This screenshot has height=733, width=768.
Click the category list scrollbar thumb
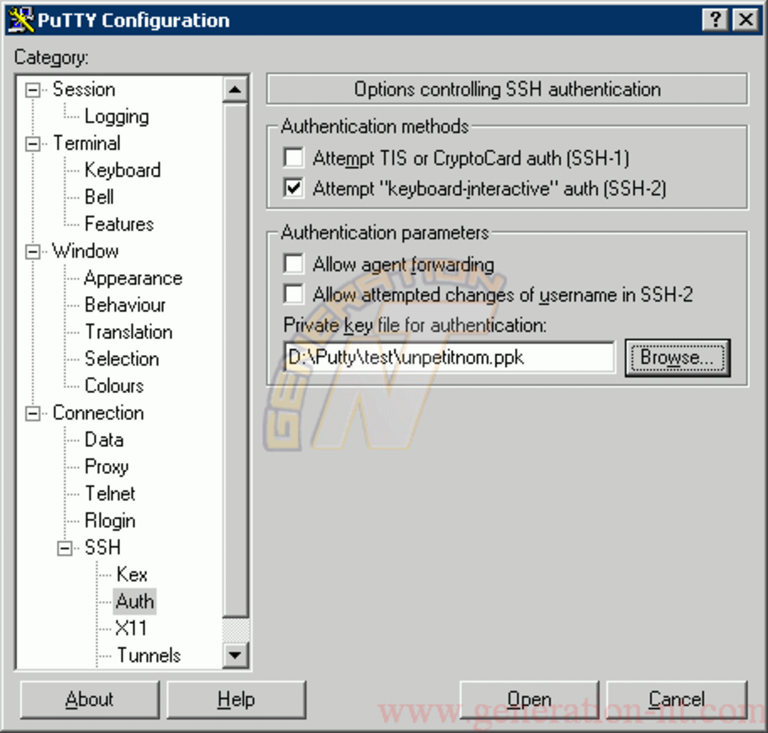235,360
